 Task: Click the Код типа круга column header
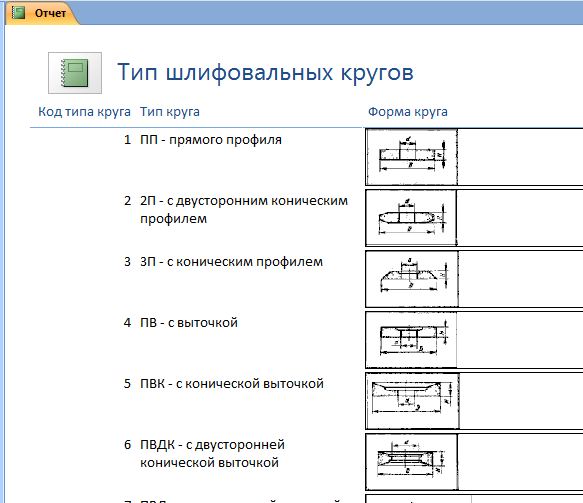(84, 112)
